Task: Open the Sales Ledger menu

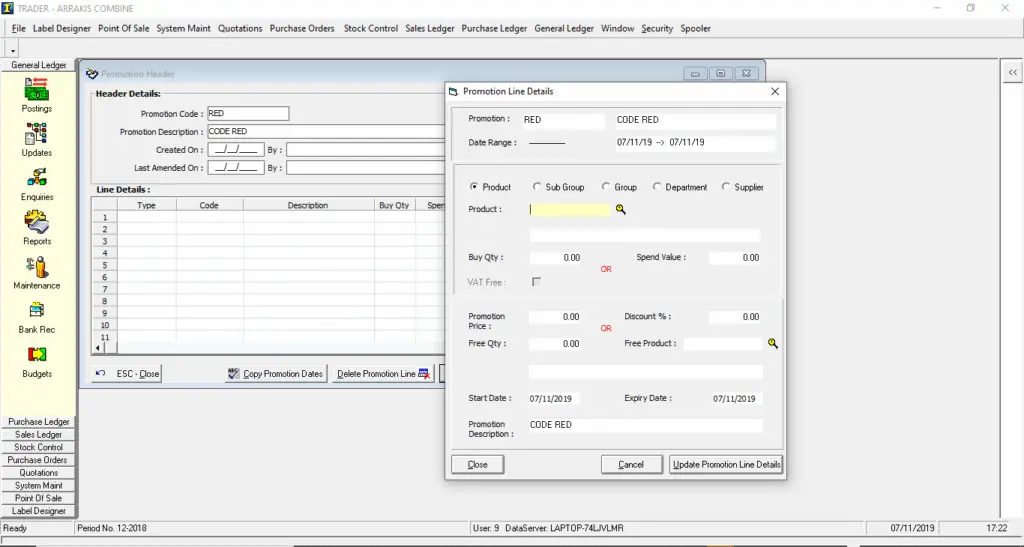Action: tap(430, 29)
